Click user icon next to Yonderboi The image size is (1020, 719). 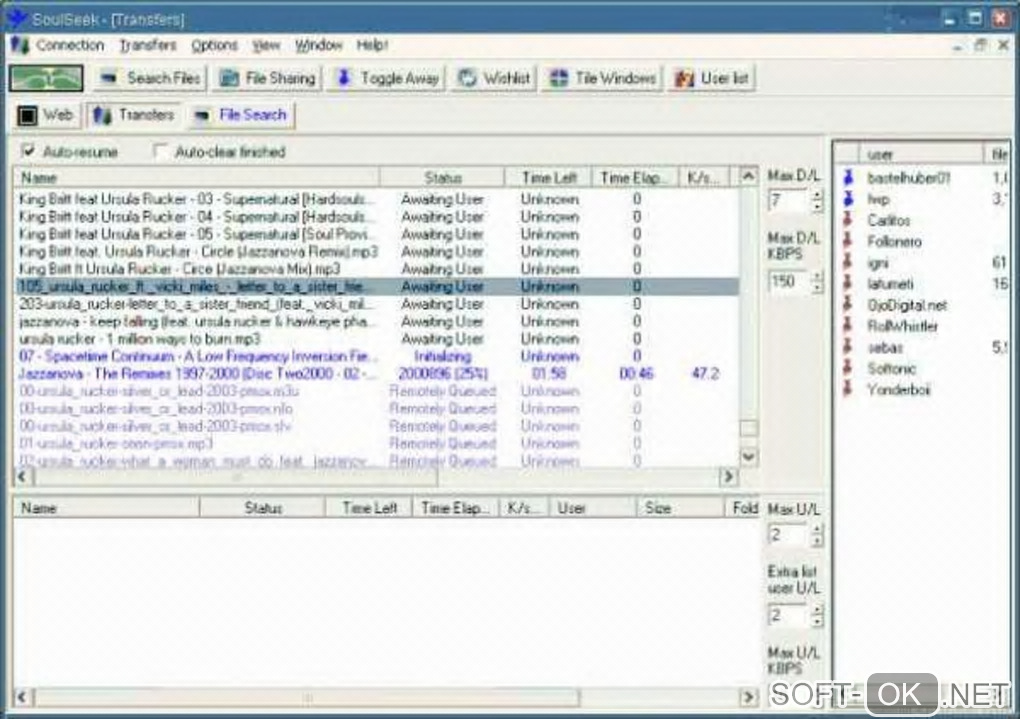coord(848,390)
